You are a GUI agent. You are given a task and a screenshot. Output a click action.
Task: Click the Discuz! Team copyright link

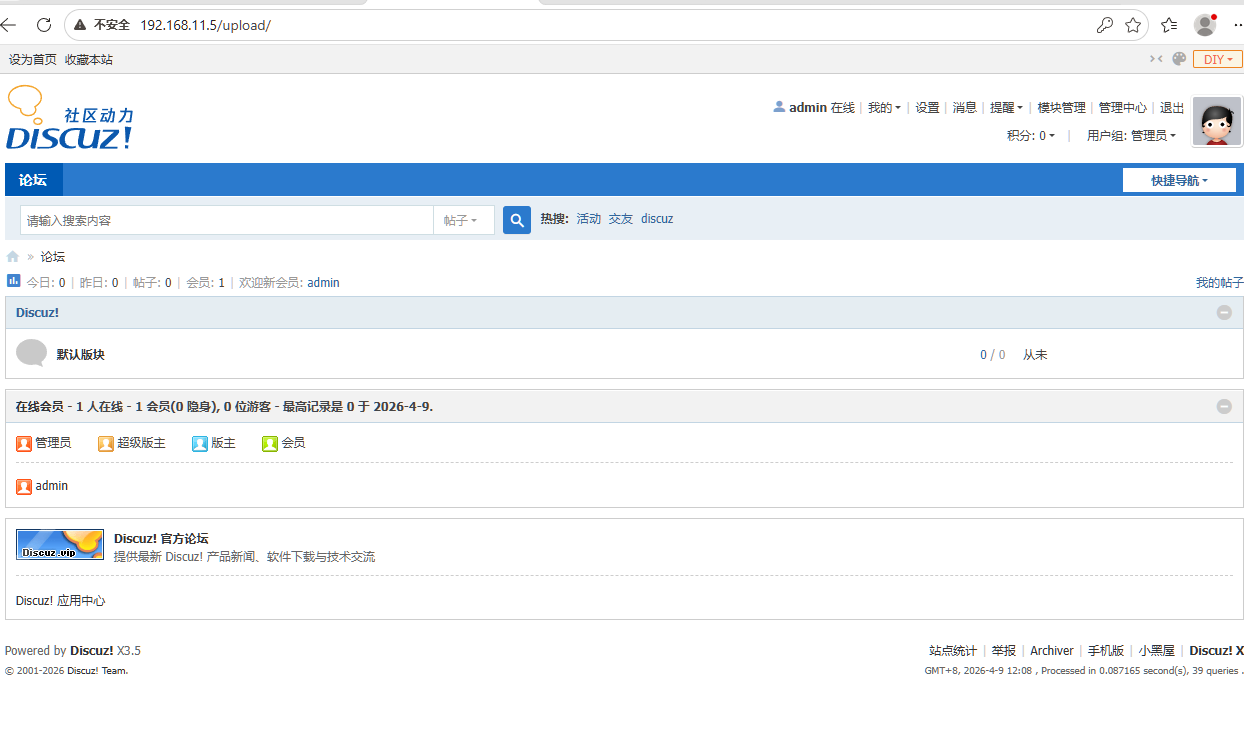97,671
